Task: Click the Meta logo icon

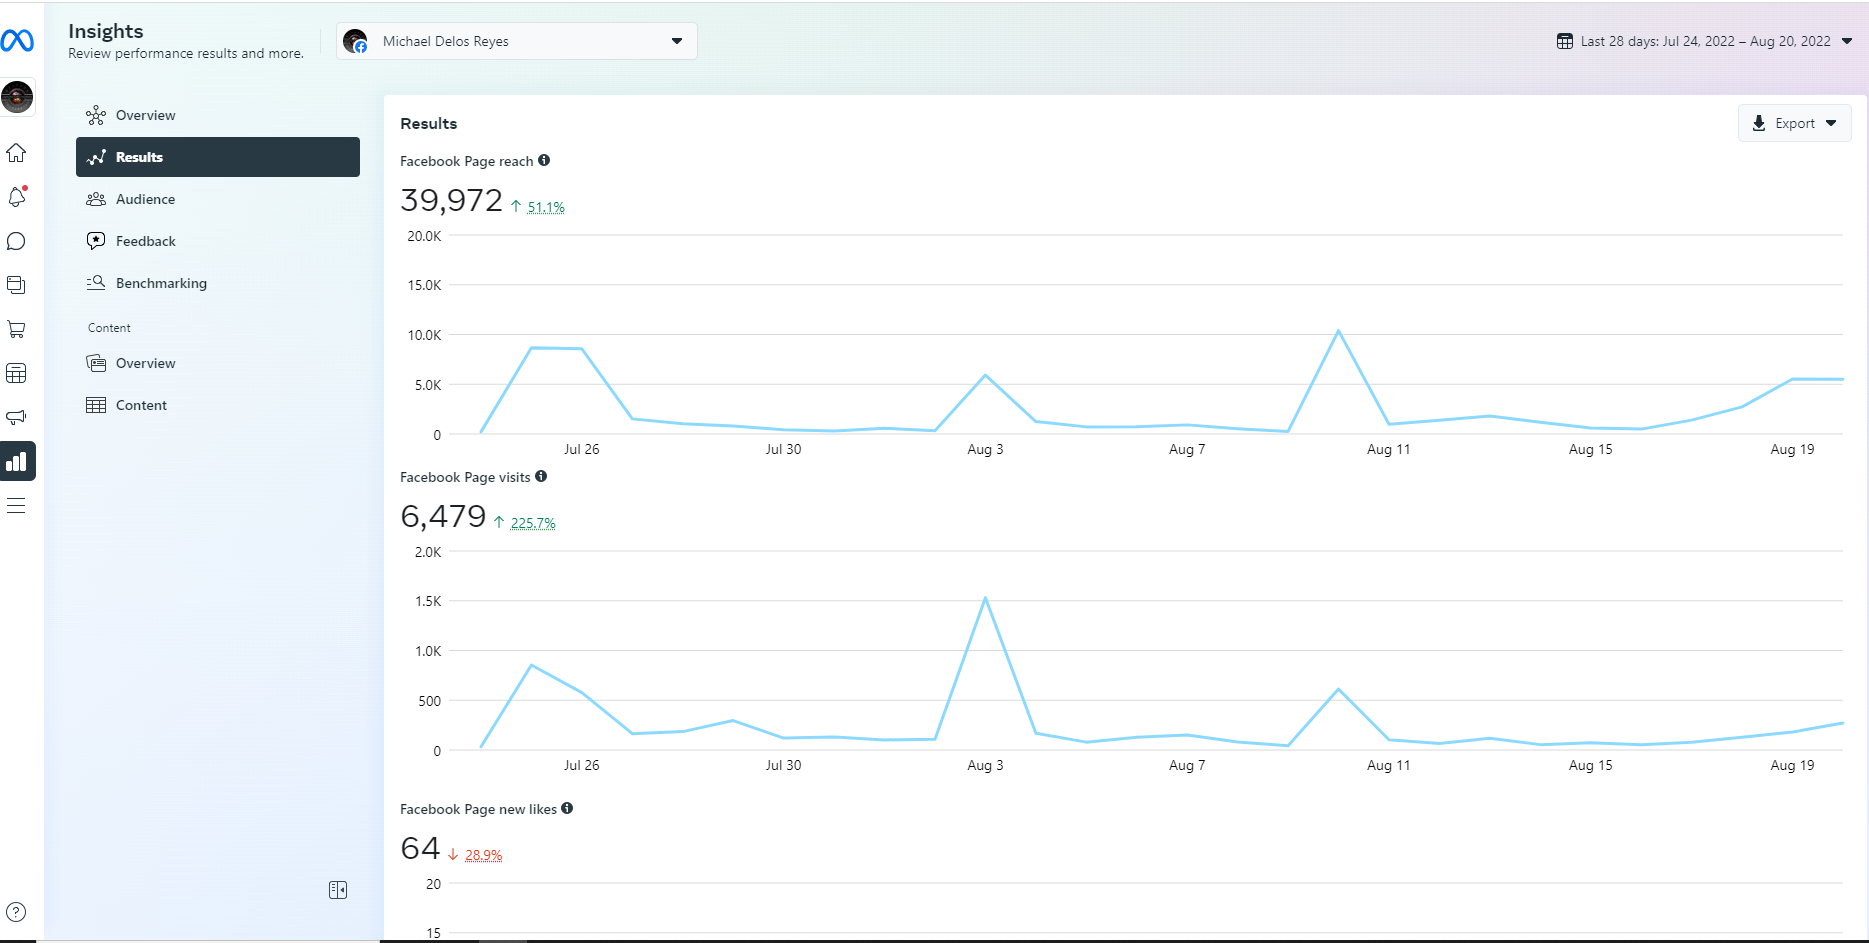Action: coord(17,41)
